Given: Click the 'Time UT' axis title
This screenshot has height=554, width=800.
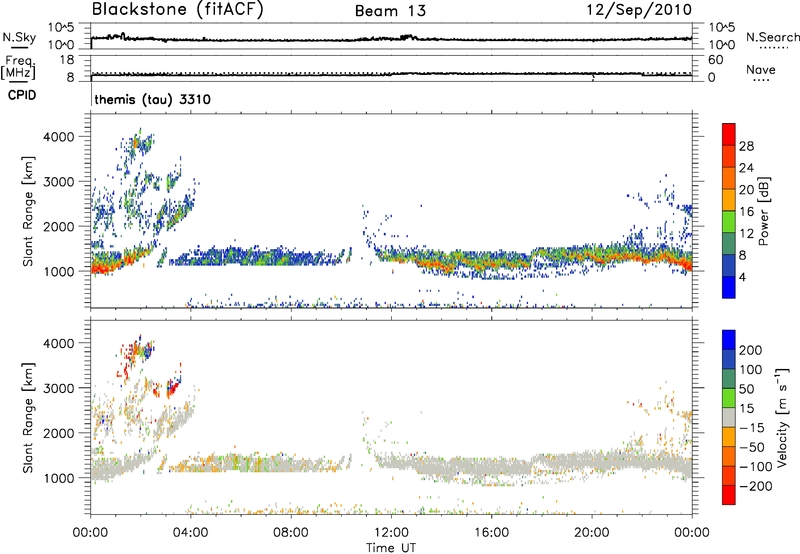Looking at the screenshot, I should click(391, 548).
